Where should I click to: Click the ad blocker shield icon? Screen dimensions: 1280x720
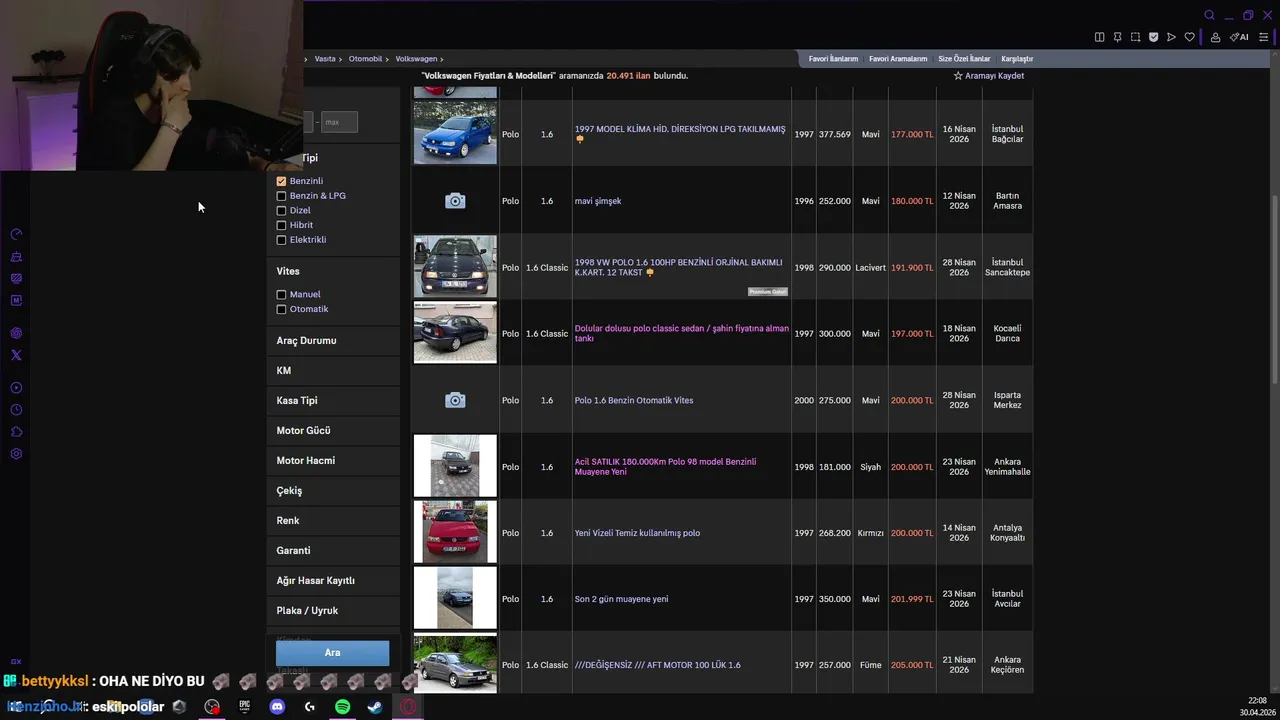pos(1153,37)
